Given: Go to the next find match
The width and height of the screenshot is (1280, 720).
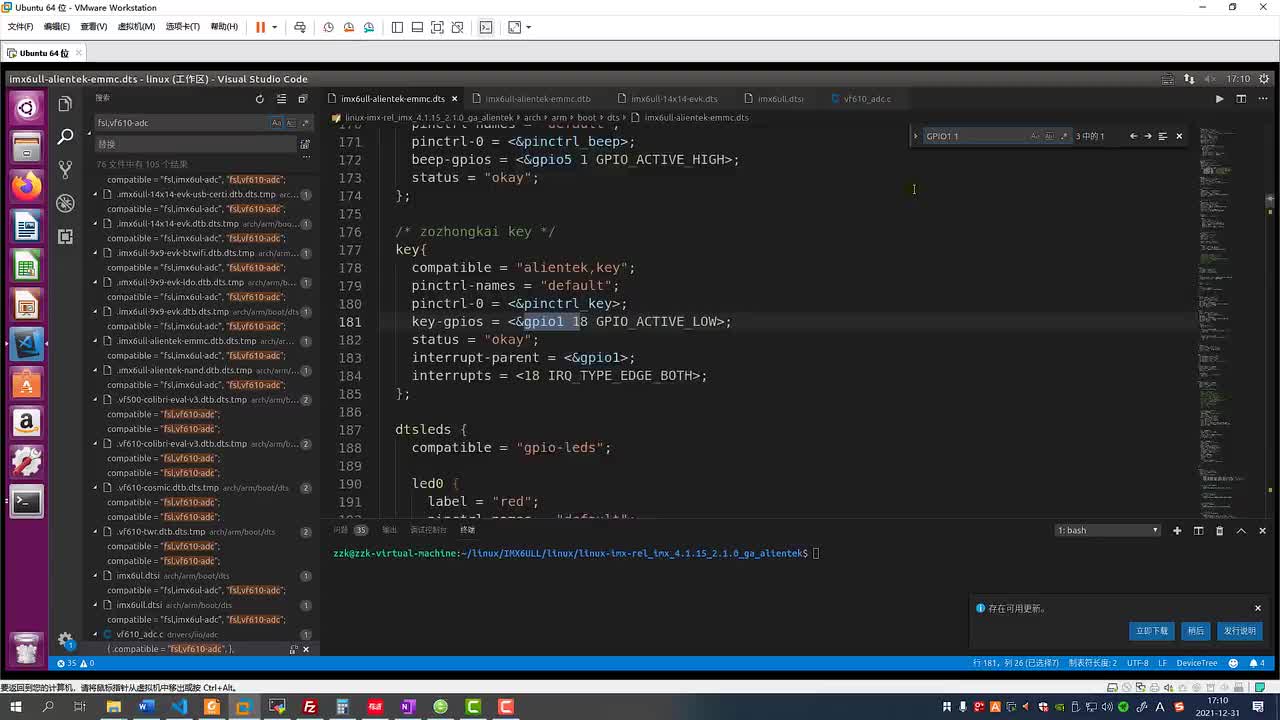Looking at the screenshot, I should pos(1148,136).
